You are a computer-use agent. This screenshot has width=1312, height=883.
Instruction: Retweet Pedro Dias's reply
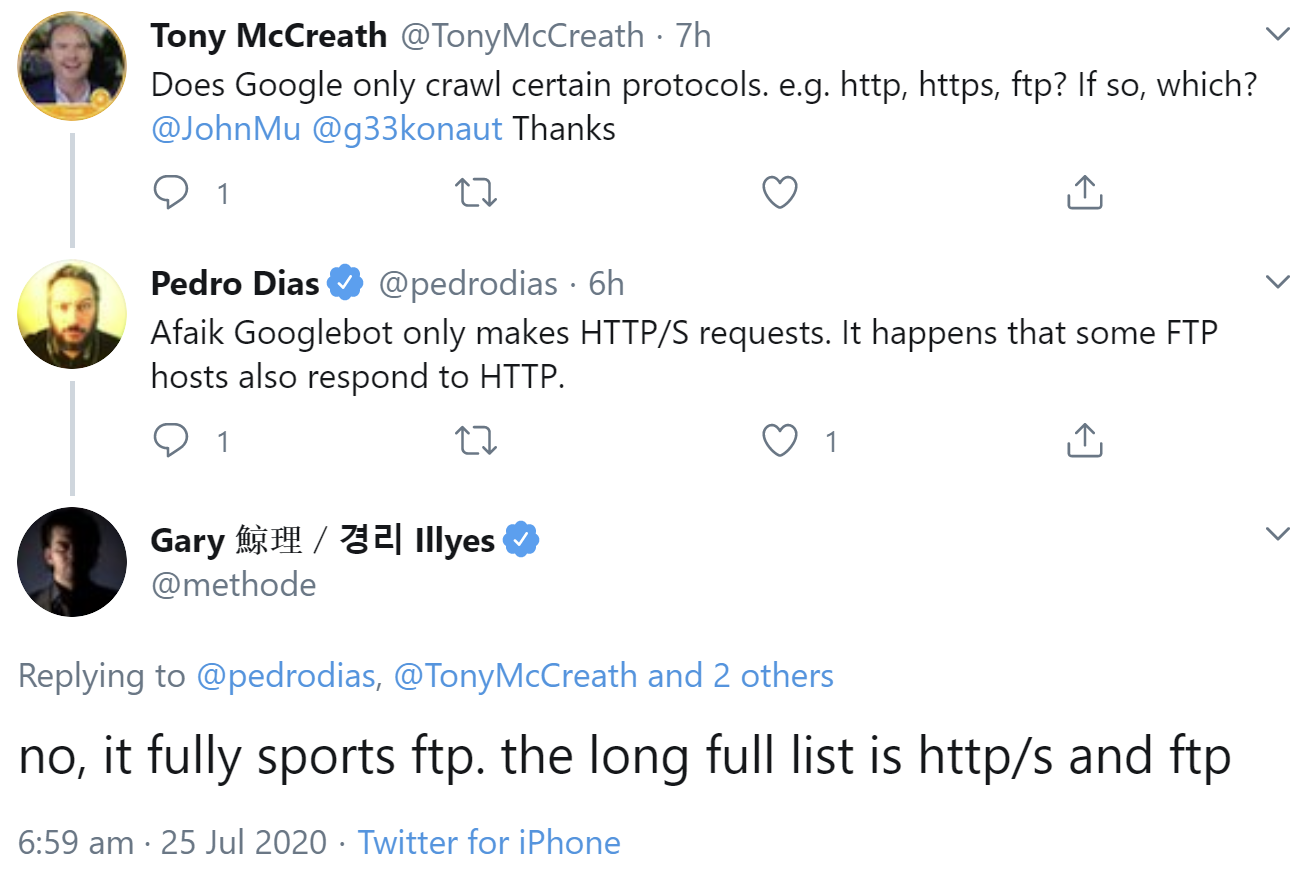coord(476,439)
